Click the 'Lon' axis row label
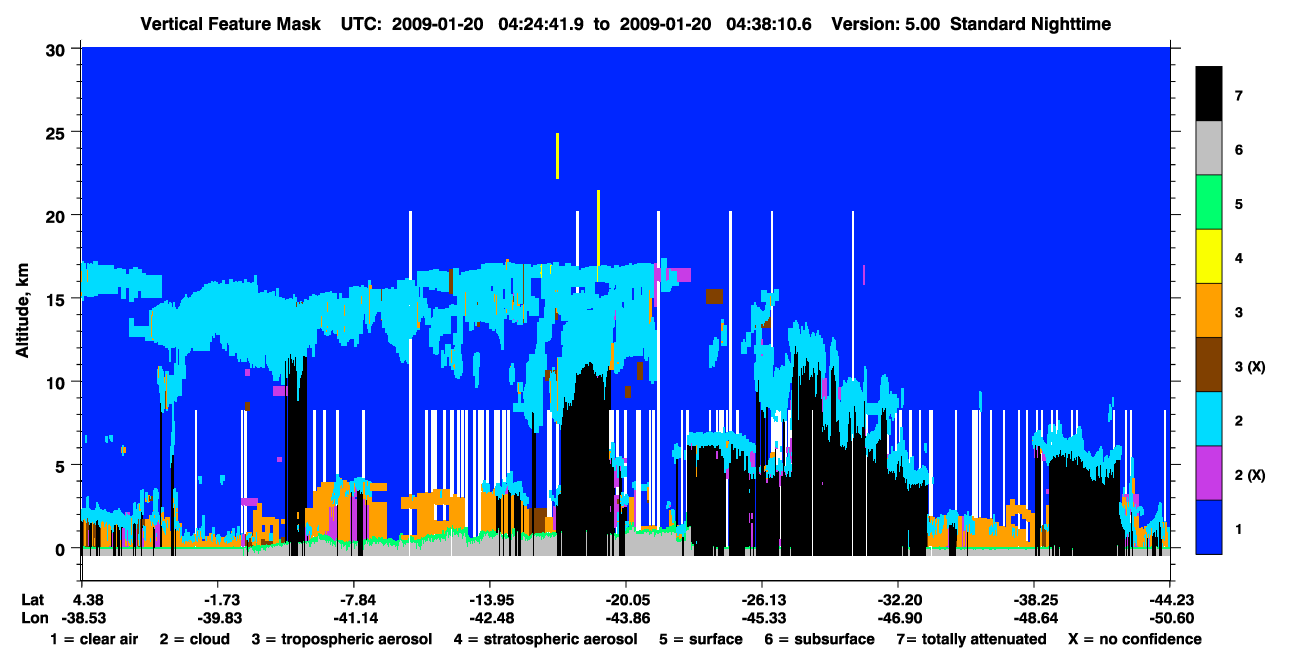This screenshot has width=1300, height=667. [34, 618]
